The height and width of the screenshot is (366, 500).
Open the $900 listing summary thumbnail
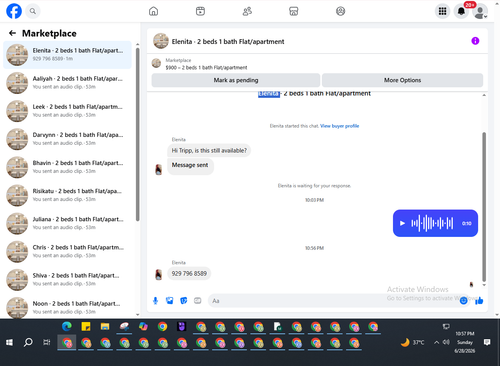(x=156, y=63)
